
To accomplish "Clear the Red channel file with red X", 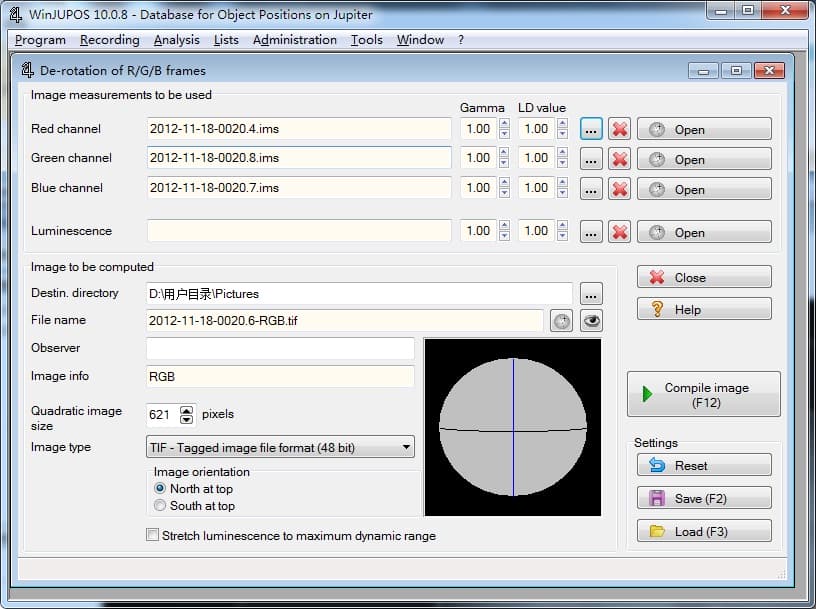I will click(x=620, y=129).
